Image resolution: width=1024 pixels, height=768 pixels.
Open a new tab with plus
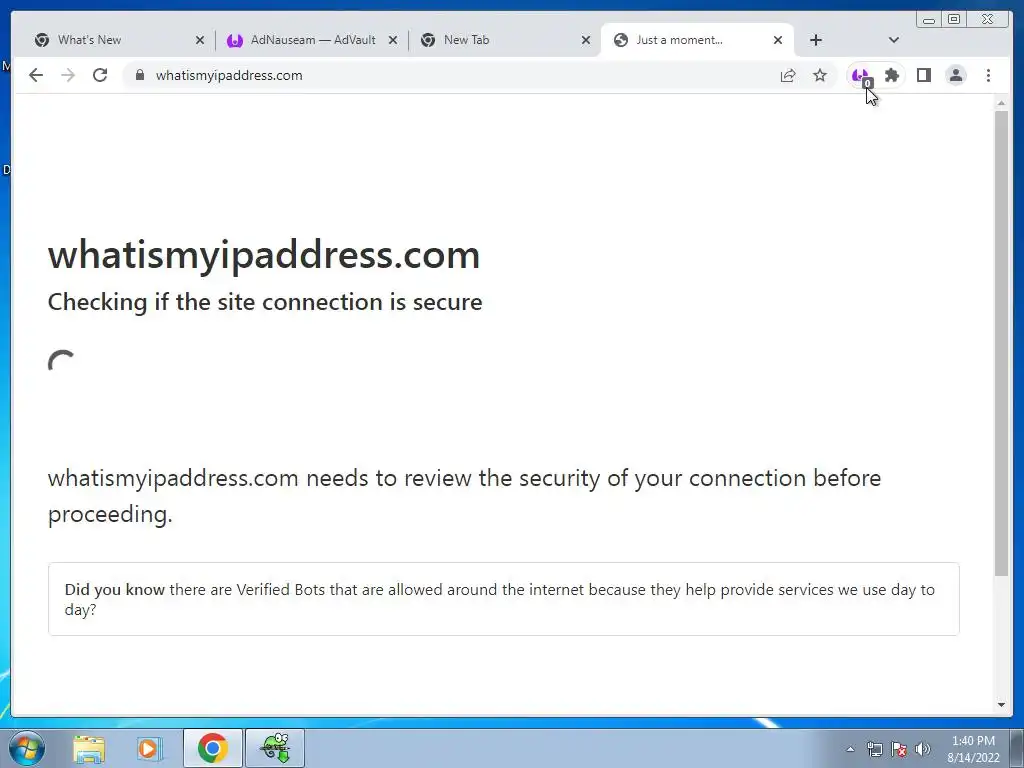pyautogui.click(x=816, y=40)
